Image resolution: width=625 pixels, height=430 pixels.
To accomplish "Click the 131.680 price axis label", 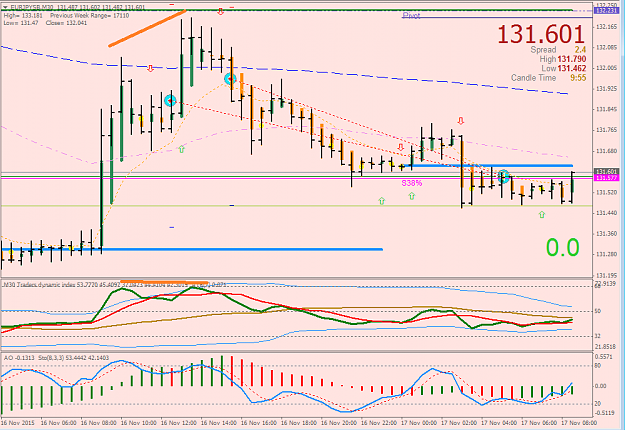I will tap(606, 151).
